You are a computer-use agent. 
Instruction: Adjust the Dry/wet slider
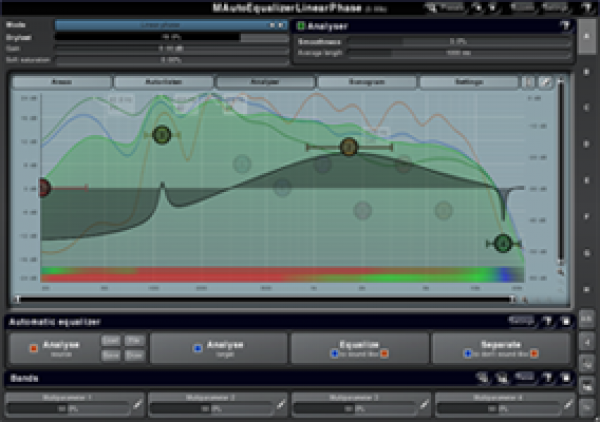171,37
